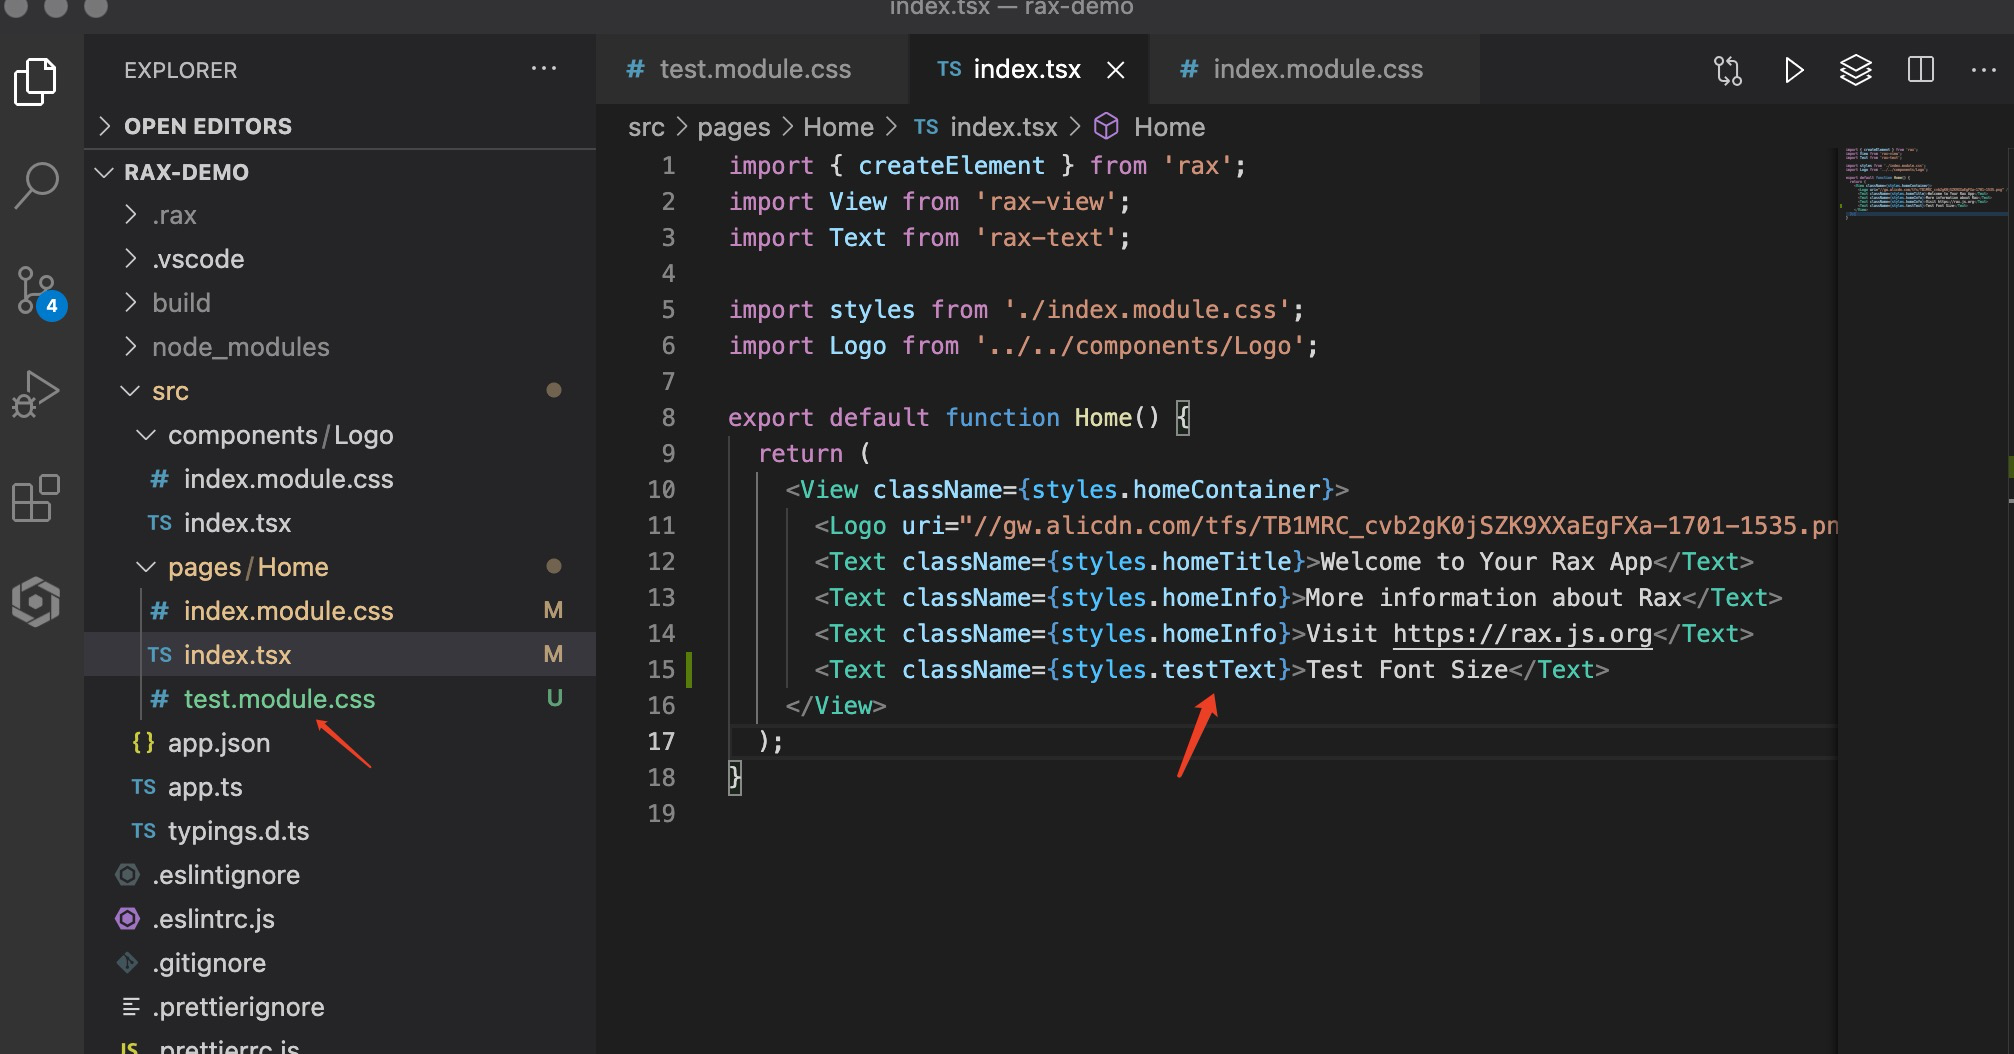
Task: Click the https://rax.js.org link in code
Action: pos(1522,634)
